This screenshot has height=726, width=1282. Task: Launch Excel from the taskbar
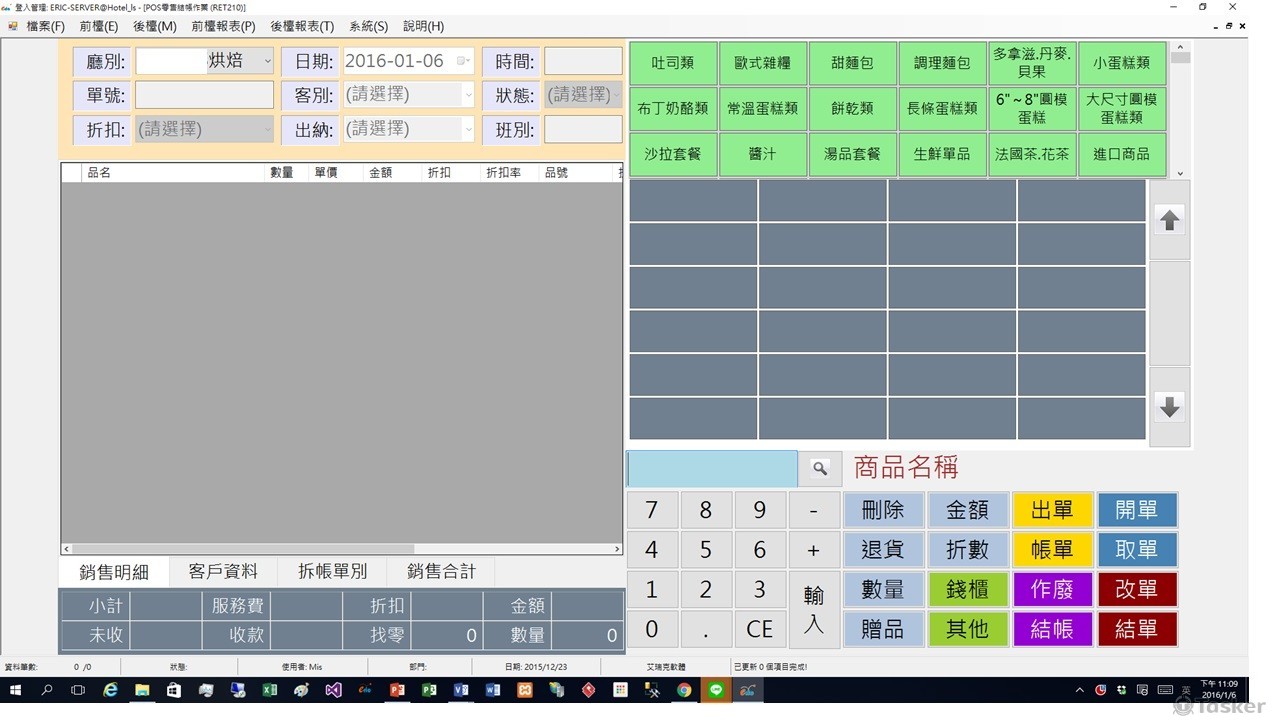[270, 690]
